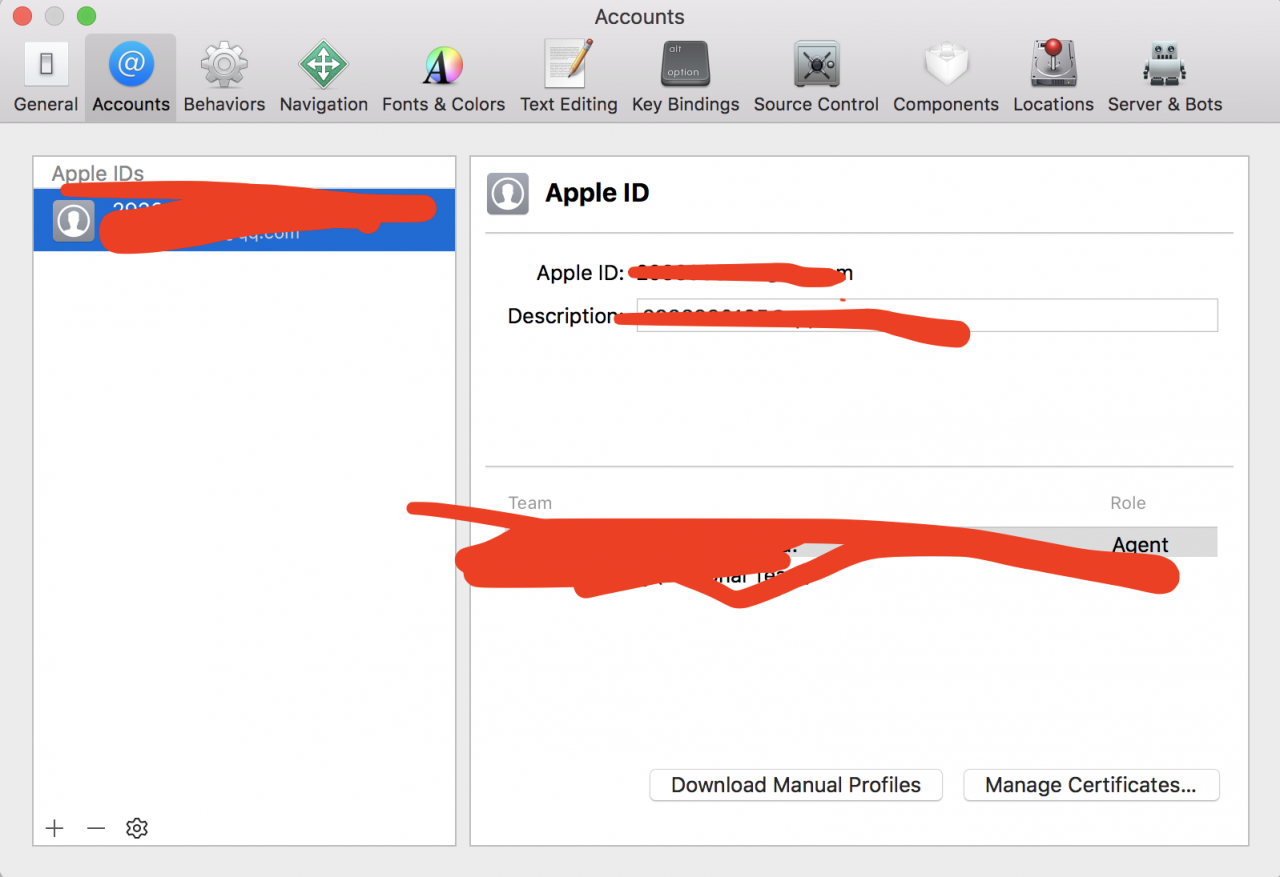Click the Manage Certificates button
This screenshot has width=1280, height=877.
click(1091, 785)
